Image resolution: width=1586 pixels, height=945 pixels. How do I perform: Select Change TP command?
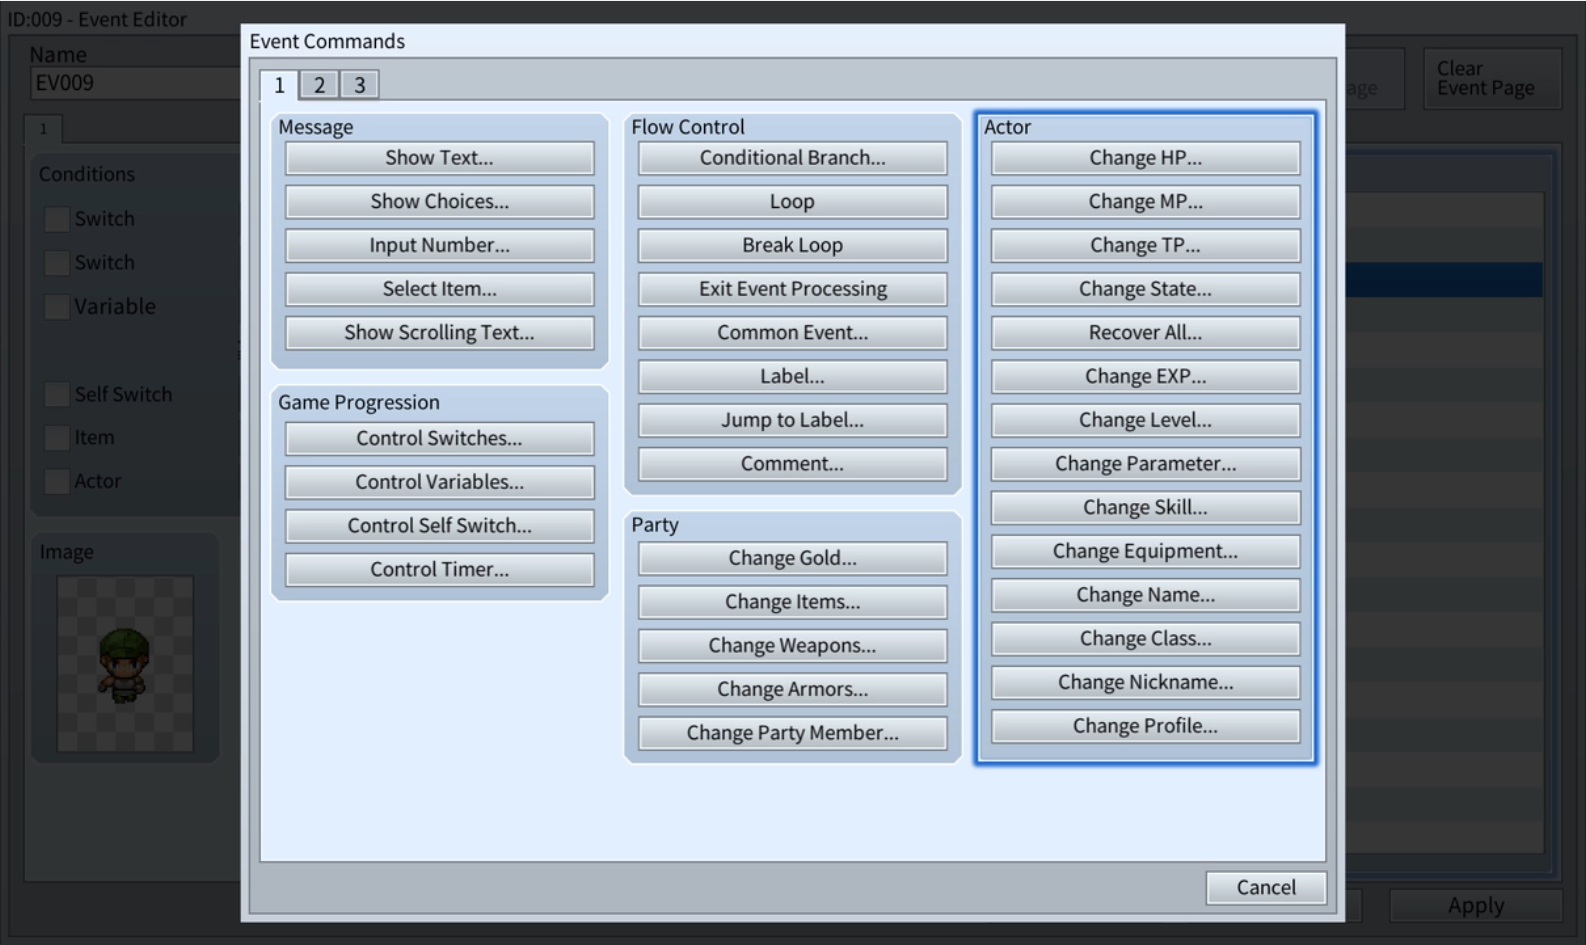(x=1145, y=246)
